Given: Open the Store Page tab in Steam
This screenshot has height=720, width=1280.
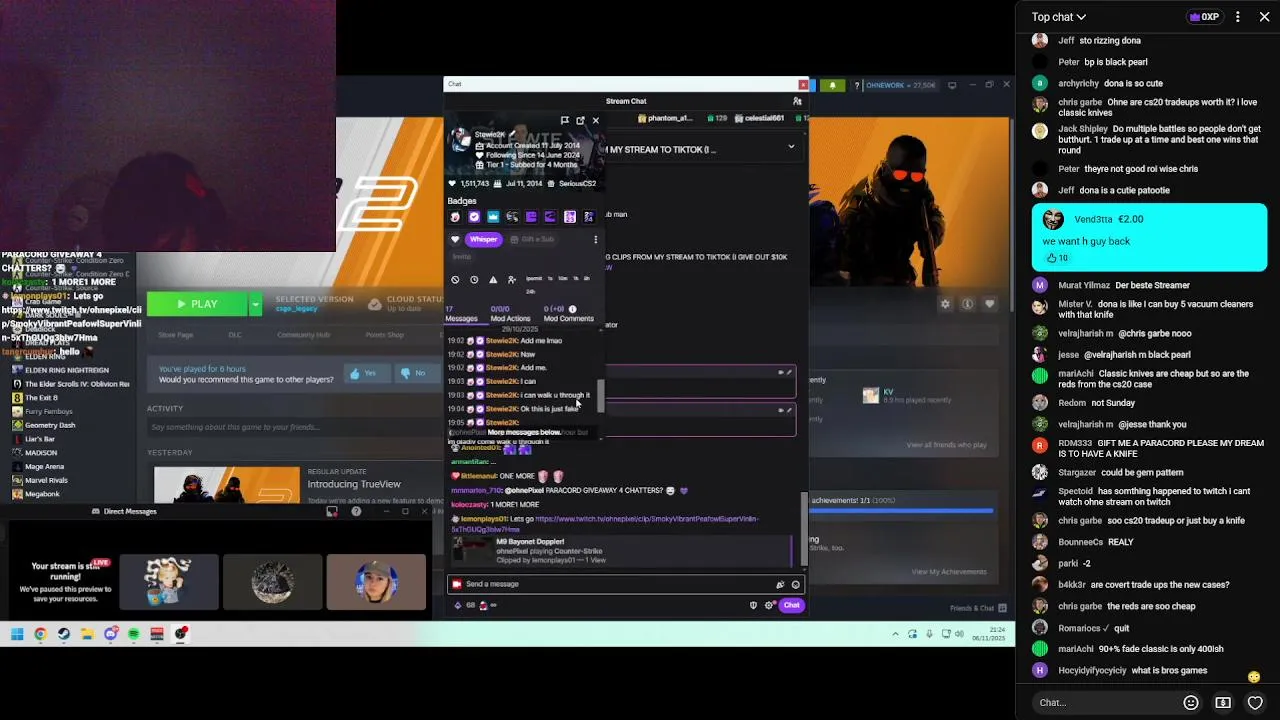Looking at the screenshot, I should pos(176,335).
